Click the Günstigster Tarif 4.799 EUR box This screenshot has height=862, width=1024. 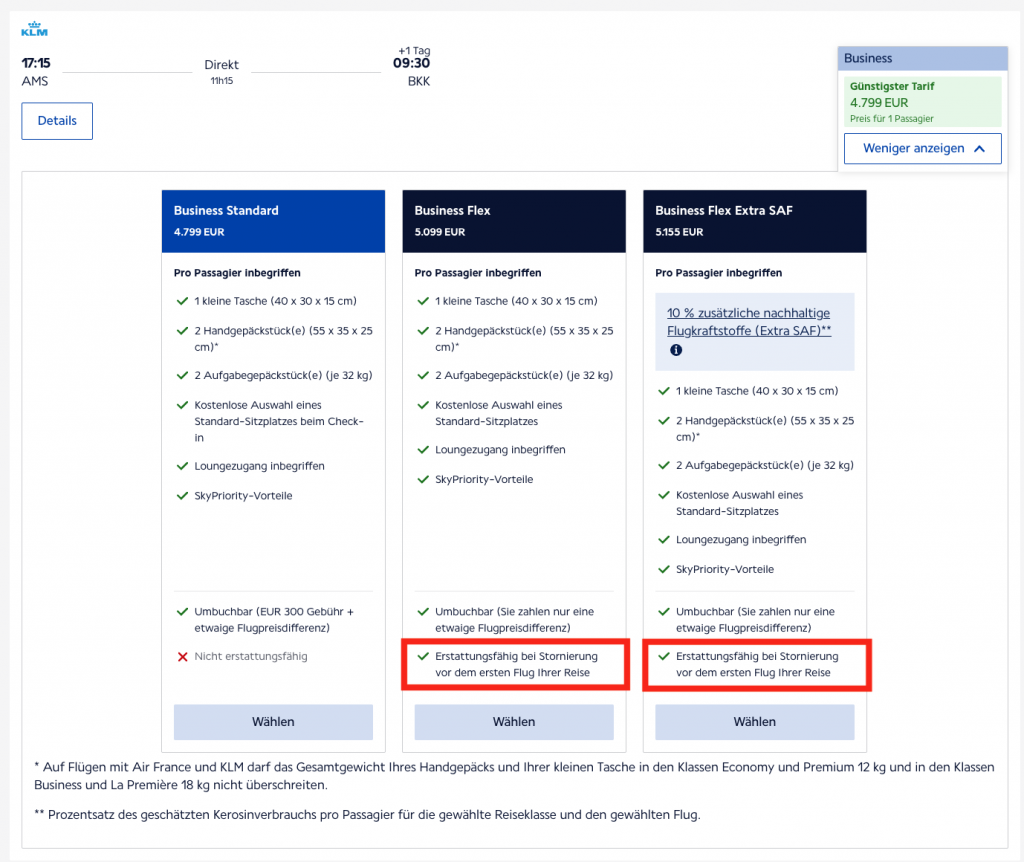tap(922, 102)
